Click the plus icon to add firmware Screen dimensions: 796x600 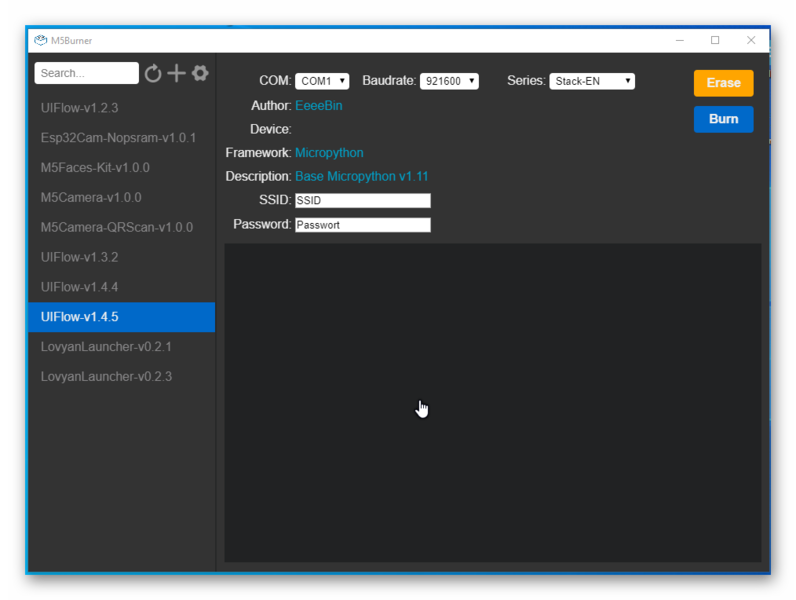point(176,73)
